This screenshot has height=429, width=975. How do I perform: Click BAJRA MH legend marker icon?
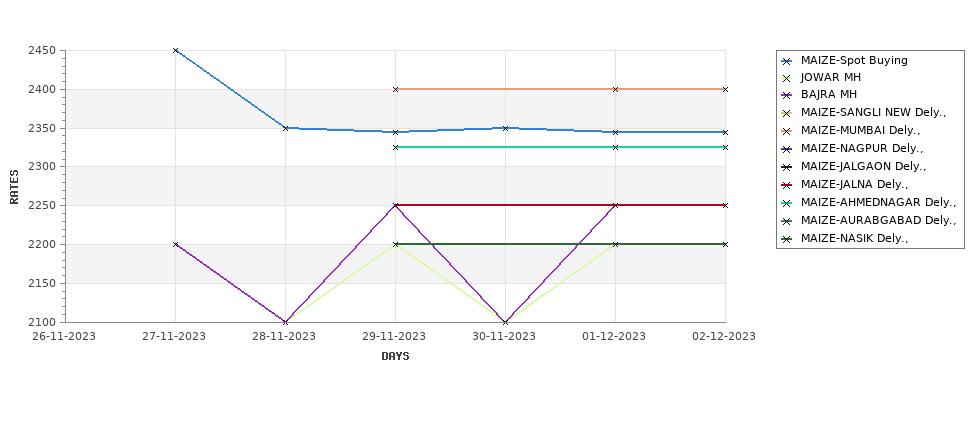click(x=787, y=96)
